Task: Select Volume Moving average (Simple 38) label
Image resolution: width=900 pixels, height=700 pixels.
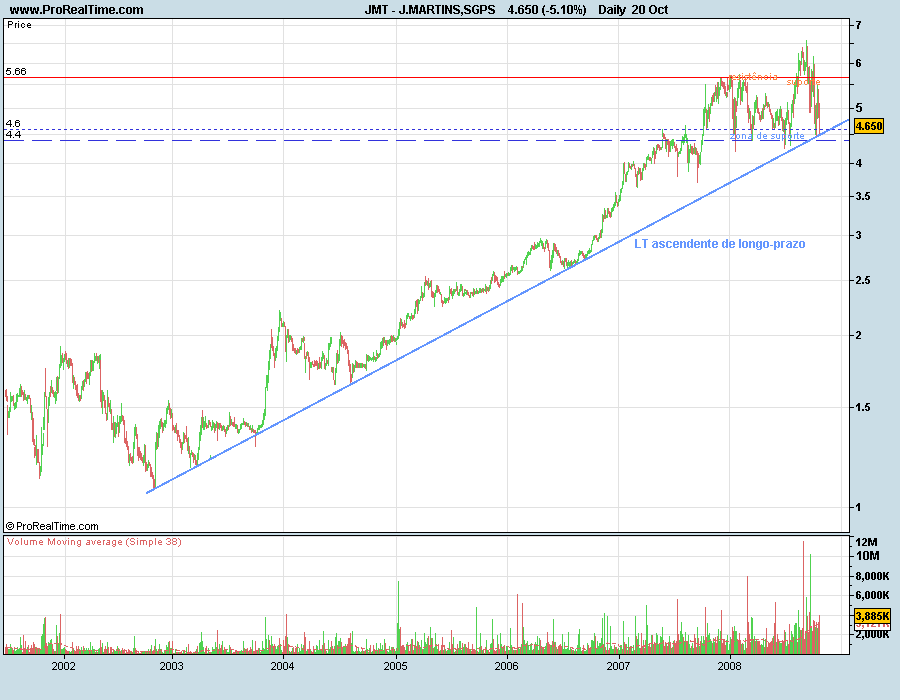Action: (94, 542)
